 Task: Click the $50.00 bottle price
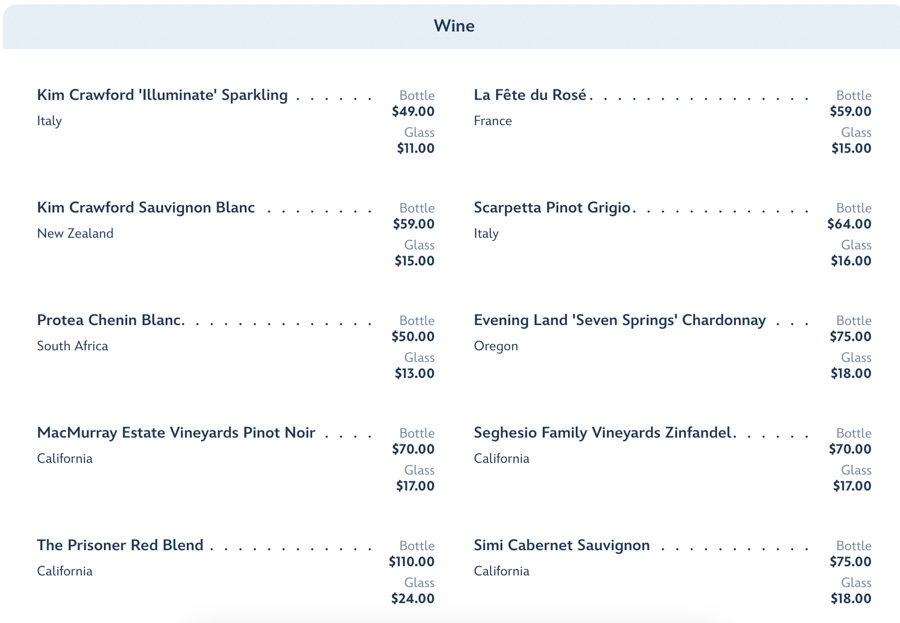tap(413, 337)
